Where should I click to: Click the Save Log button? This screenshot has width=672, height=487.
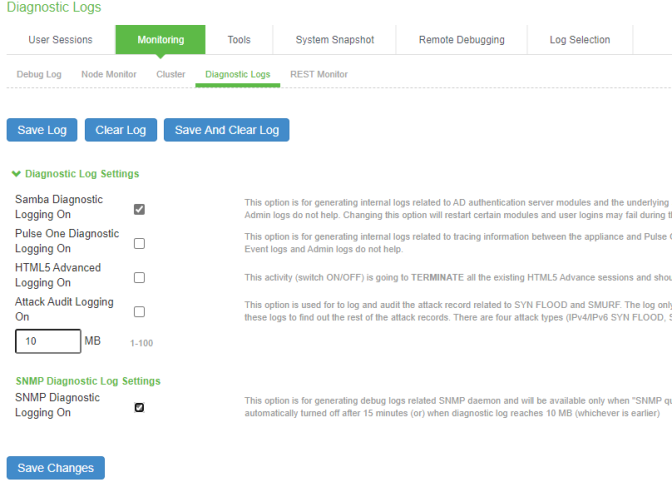click(x=42, y=130)
